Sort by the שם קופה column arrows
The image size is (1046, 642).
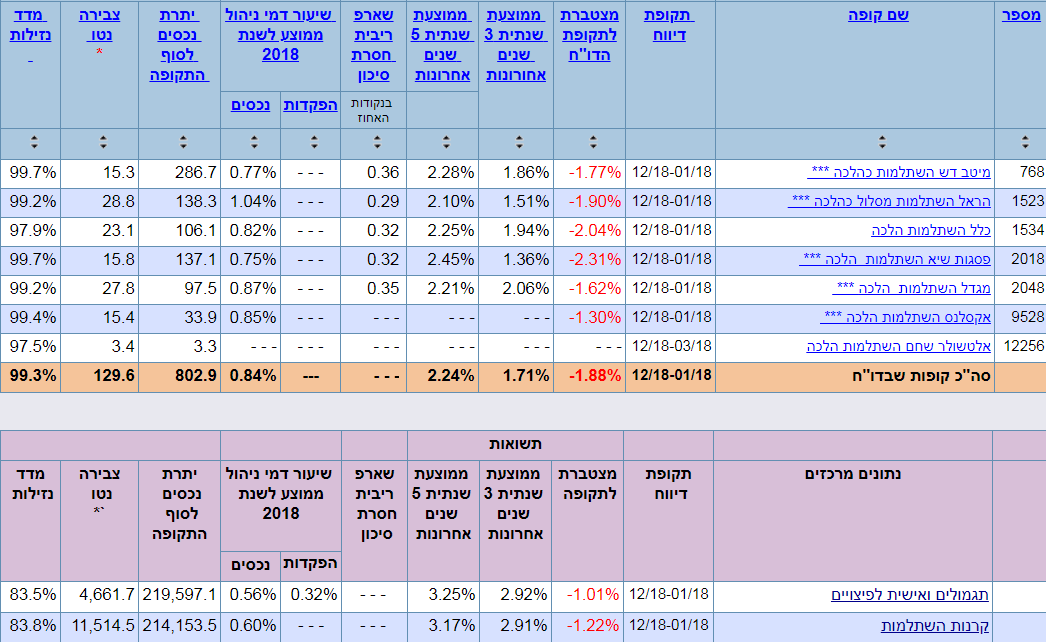882,142
